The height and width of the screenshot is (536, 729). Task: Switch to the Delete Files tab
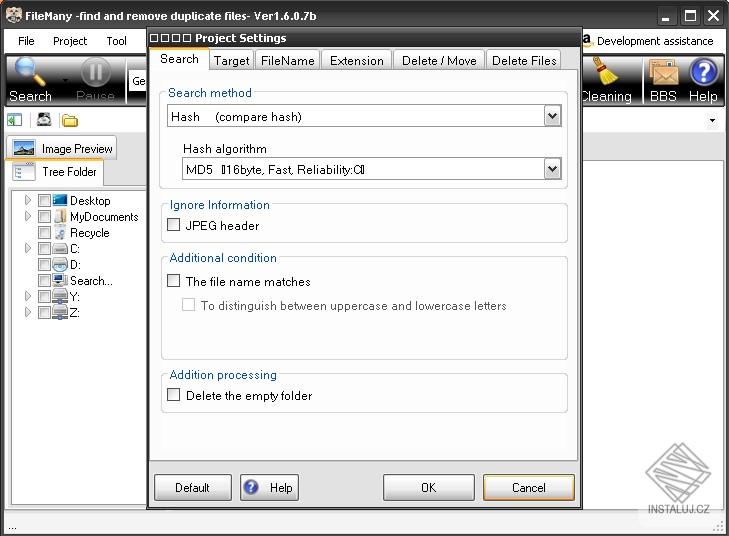pos(524,61)
